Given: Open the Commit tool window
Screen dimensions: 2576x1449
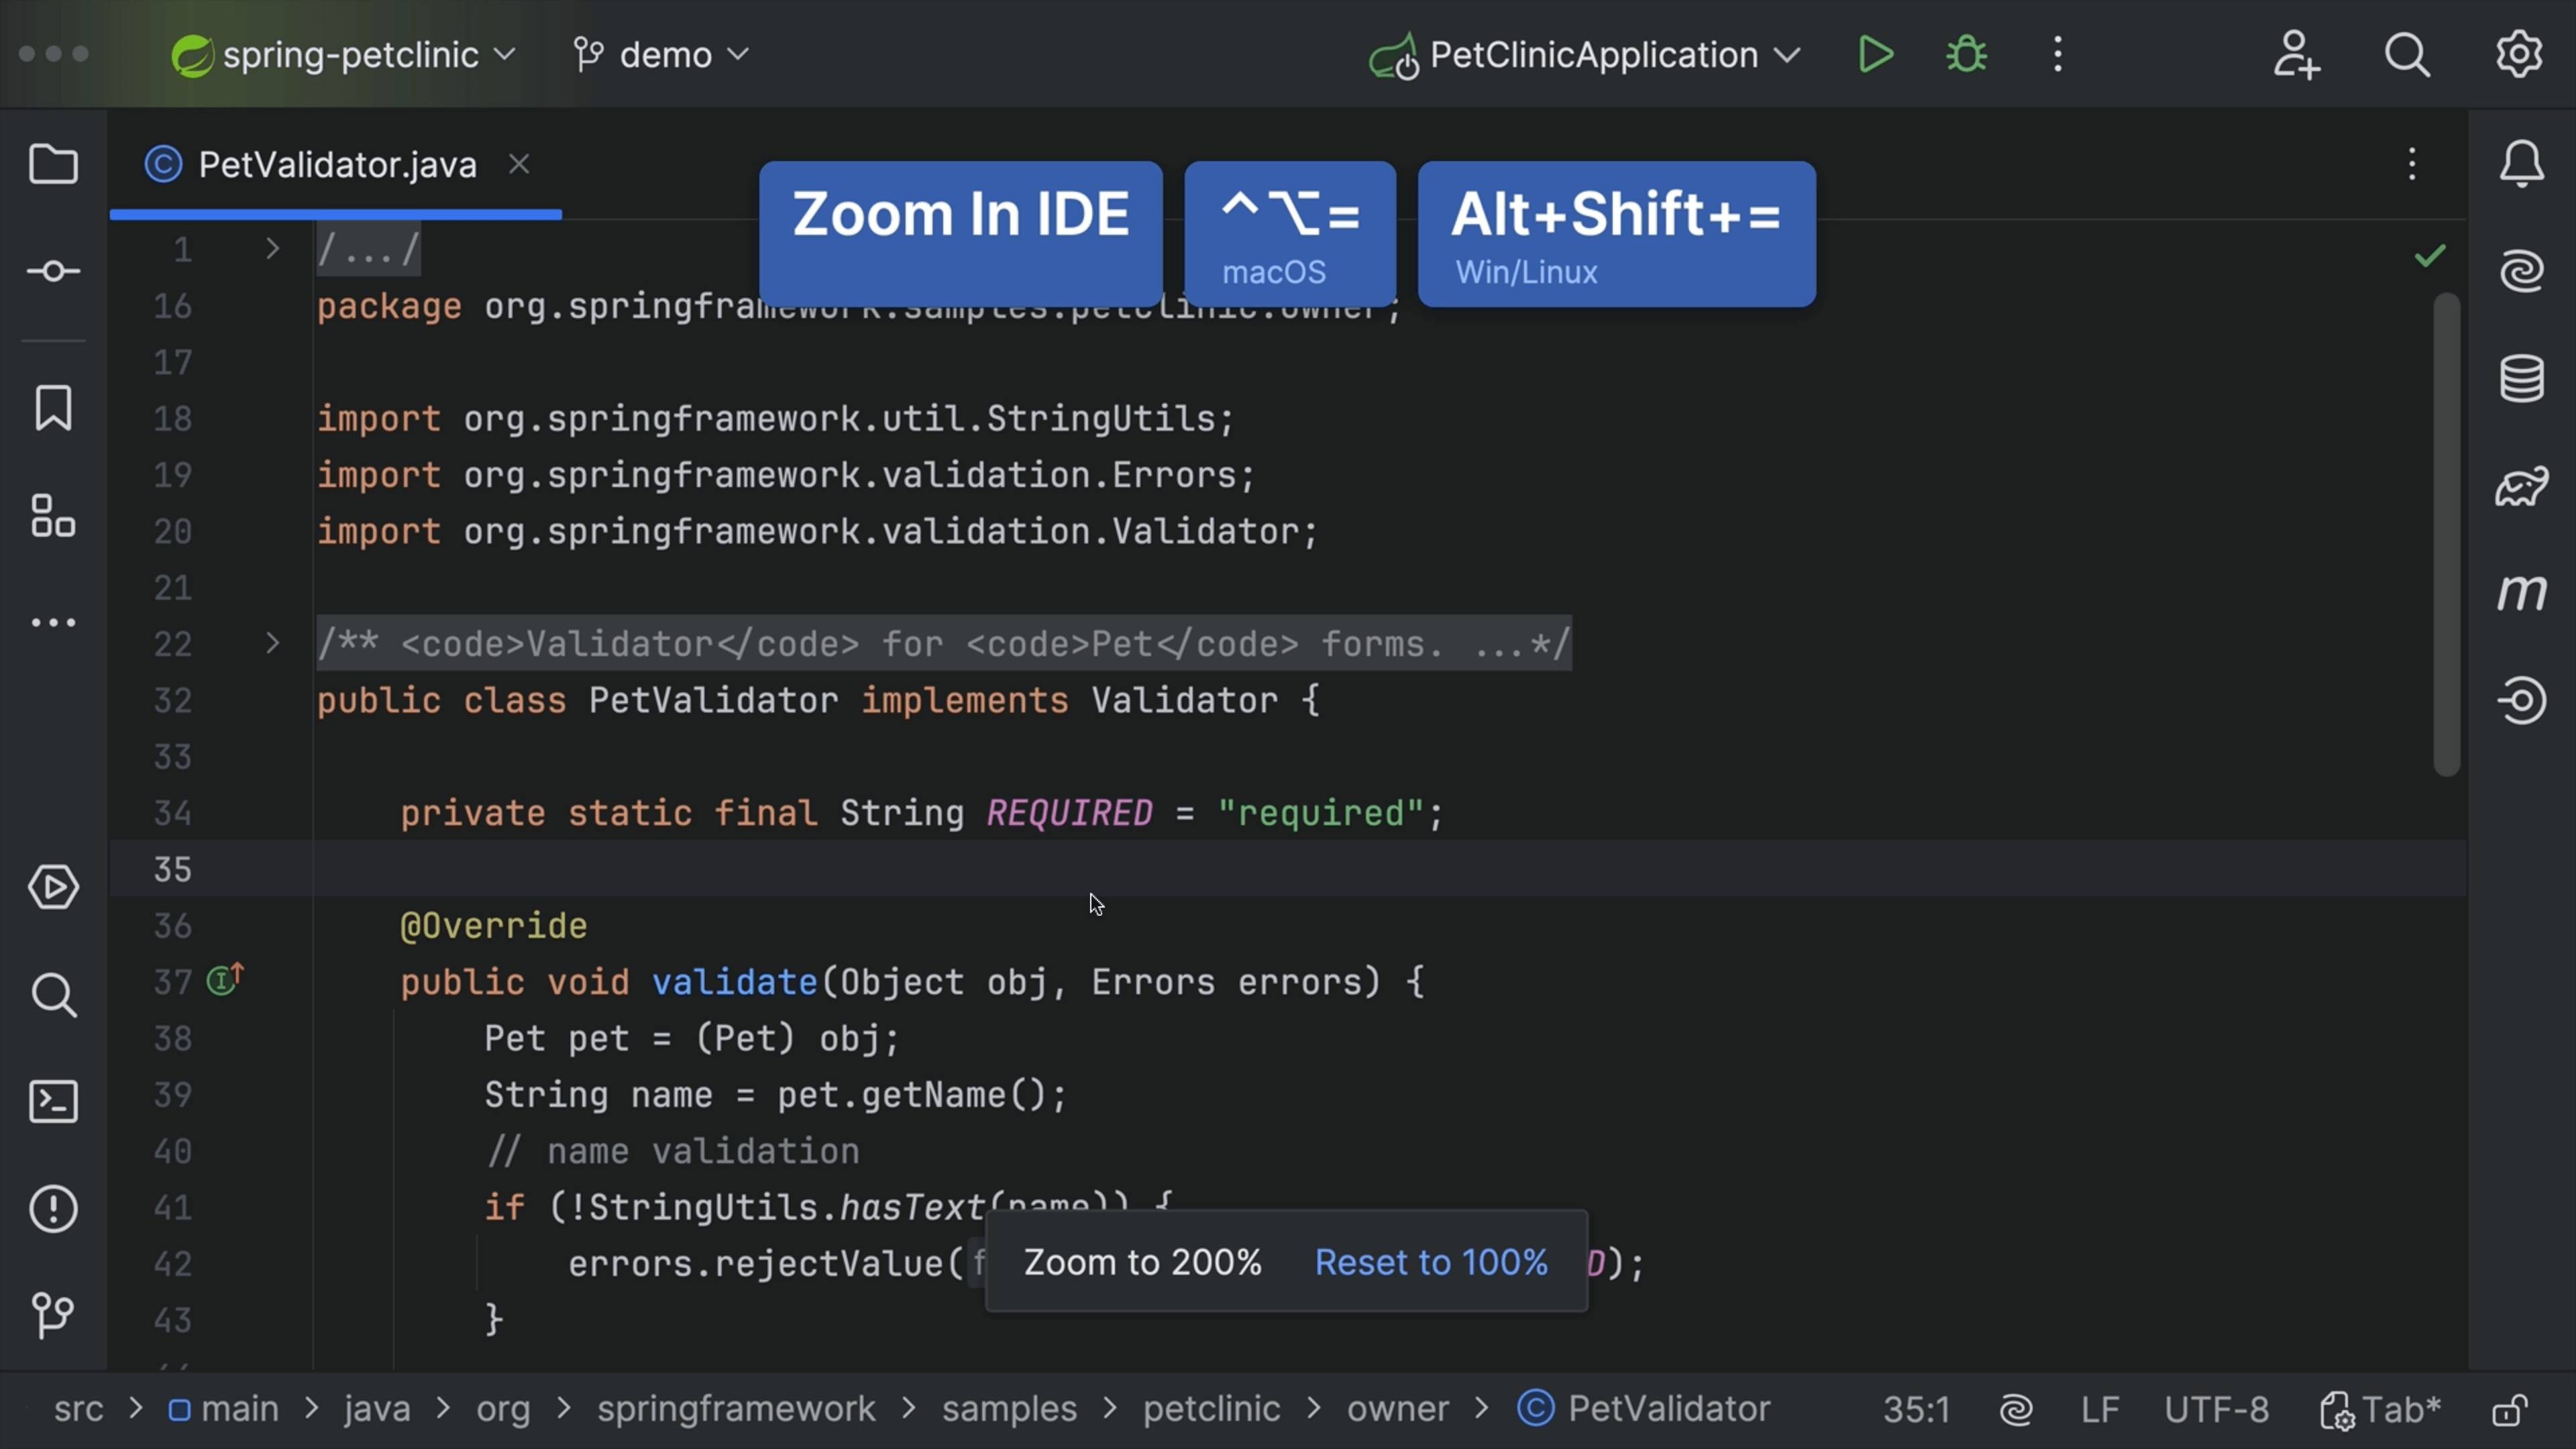Looking at the screenshot, I should tap(53, 270).
